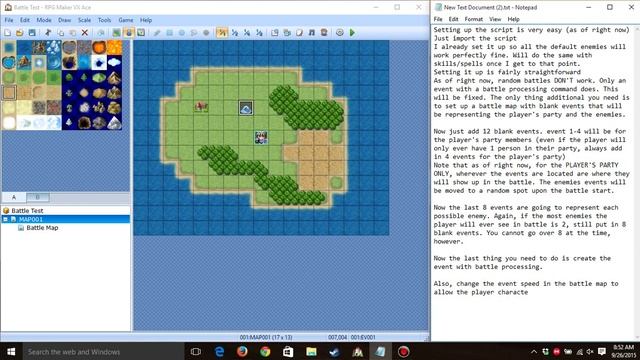Pick the selected sand tile in palette

pyautogui.click(x=9, y=93)
